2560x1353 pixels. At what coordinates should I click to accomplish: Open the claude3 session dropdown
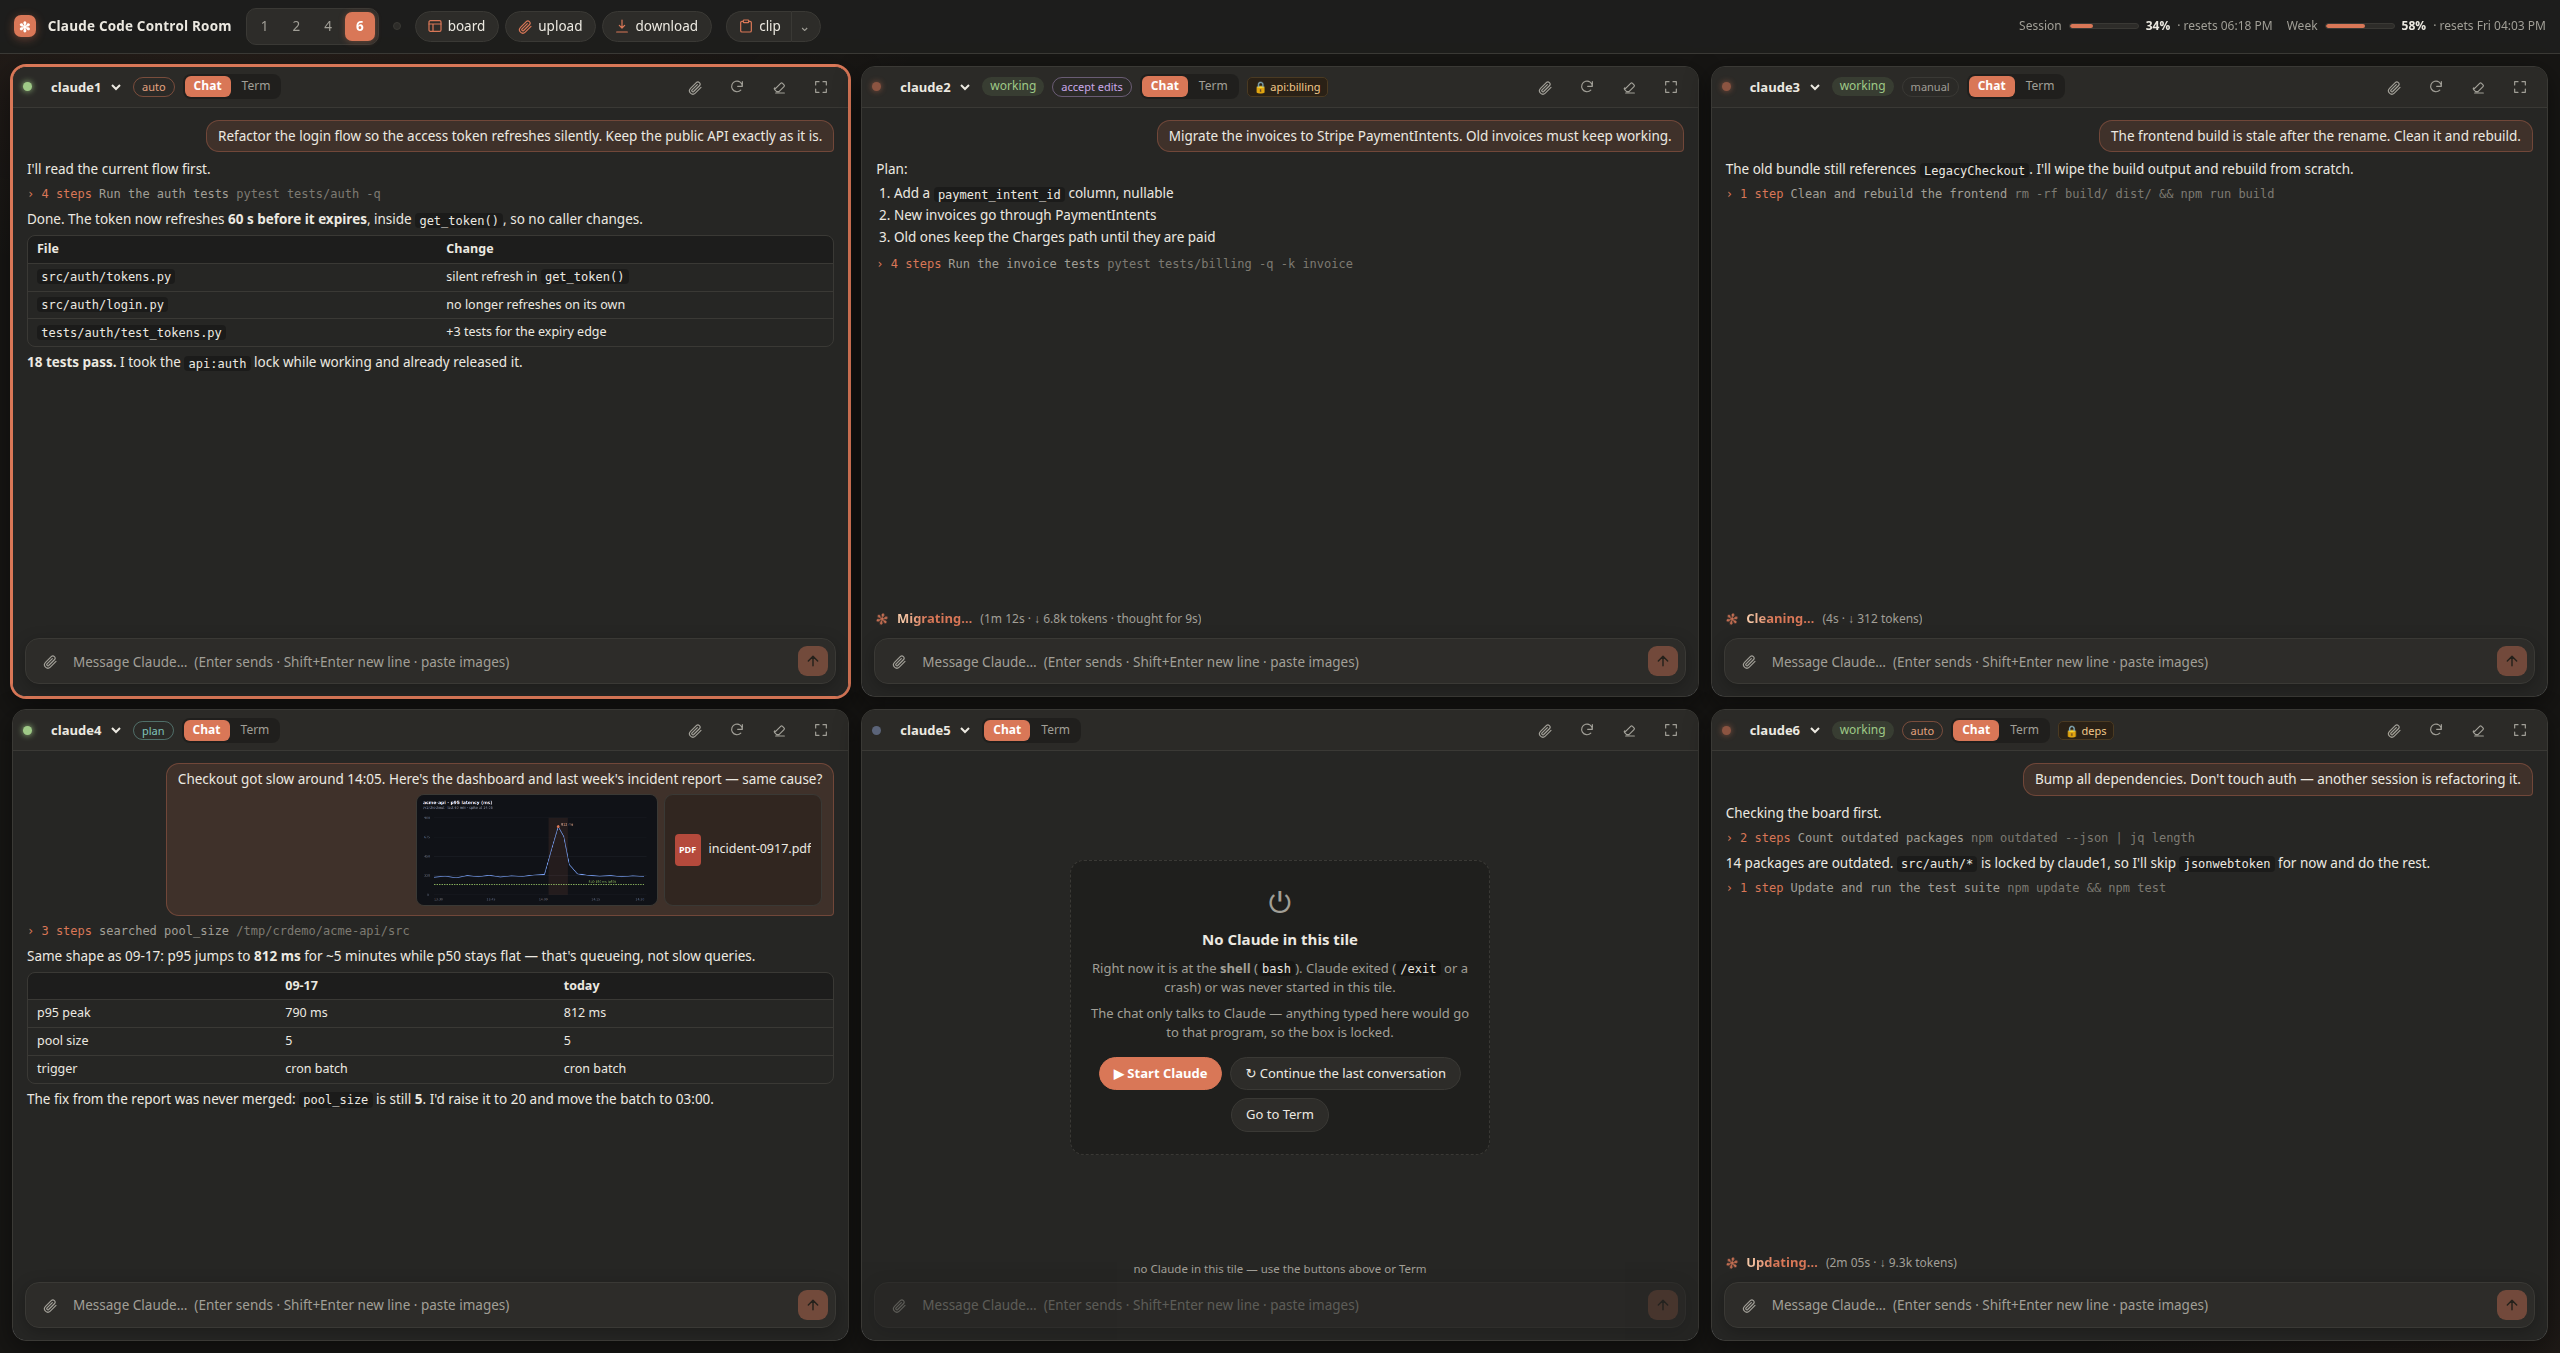point(1784,87)
